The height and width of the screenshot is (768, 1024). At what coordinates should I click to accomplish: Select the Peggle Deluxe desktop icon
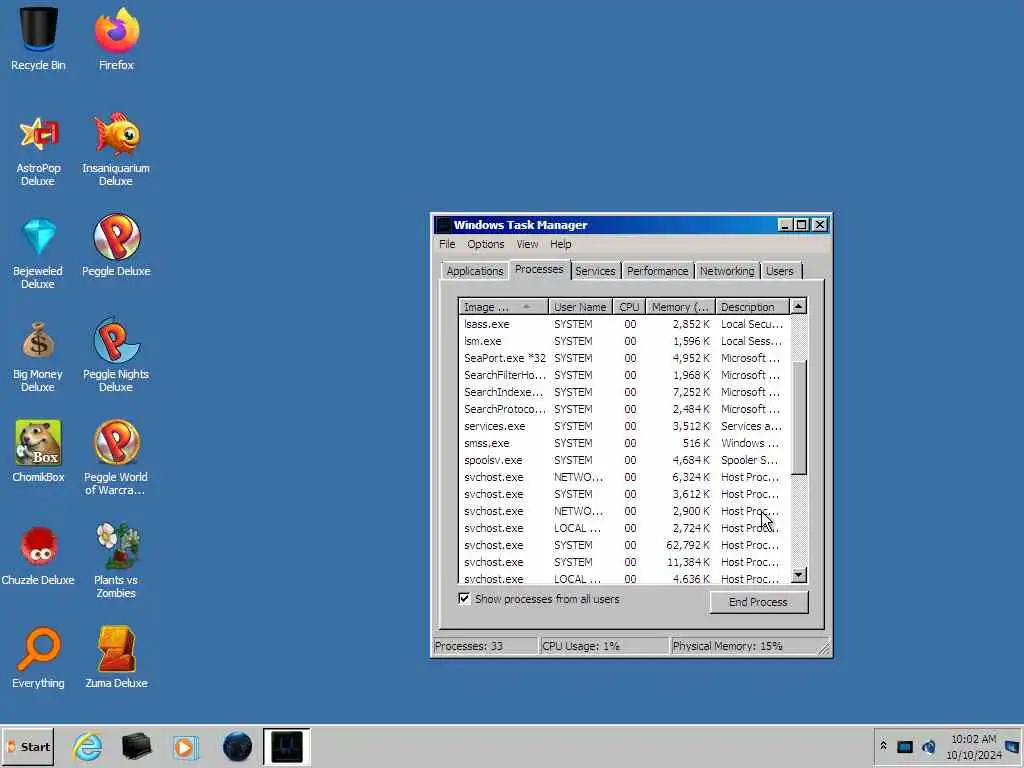click(116, 246)
